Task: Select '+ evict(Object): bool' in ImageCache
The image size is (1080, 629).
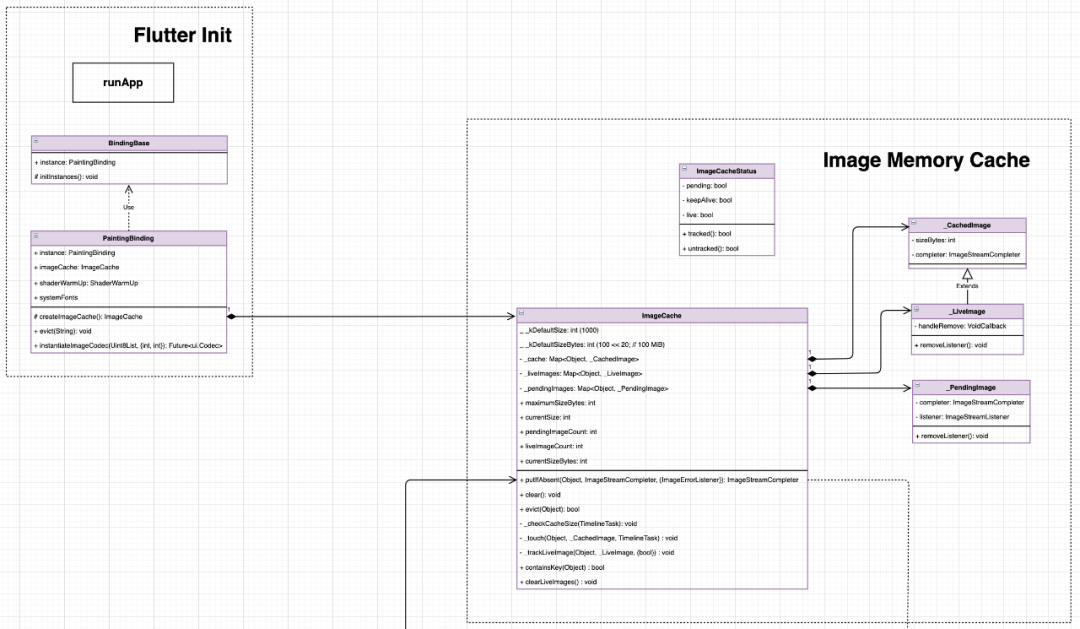Action: pyautogui.click(x=662, y=509)
